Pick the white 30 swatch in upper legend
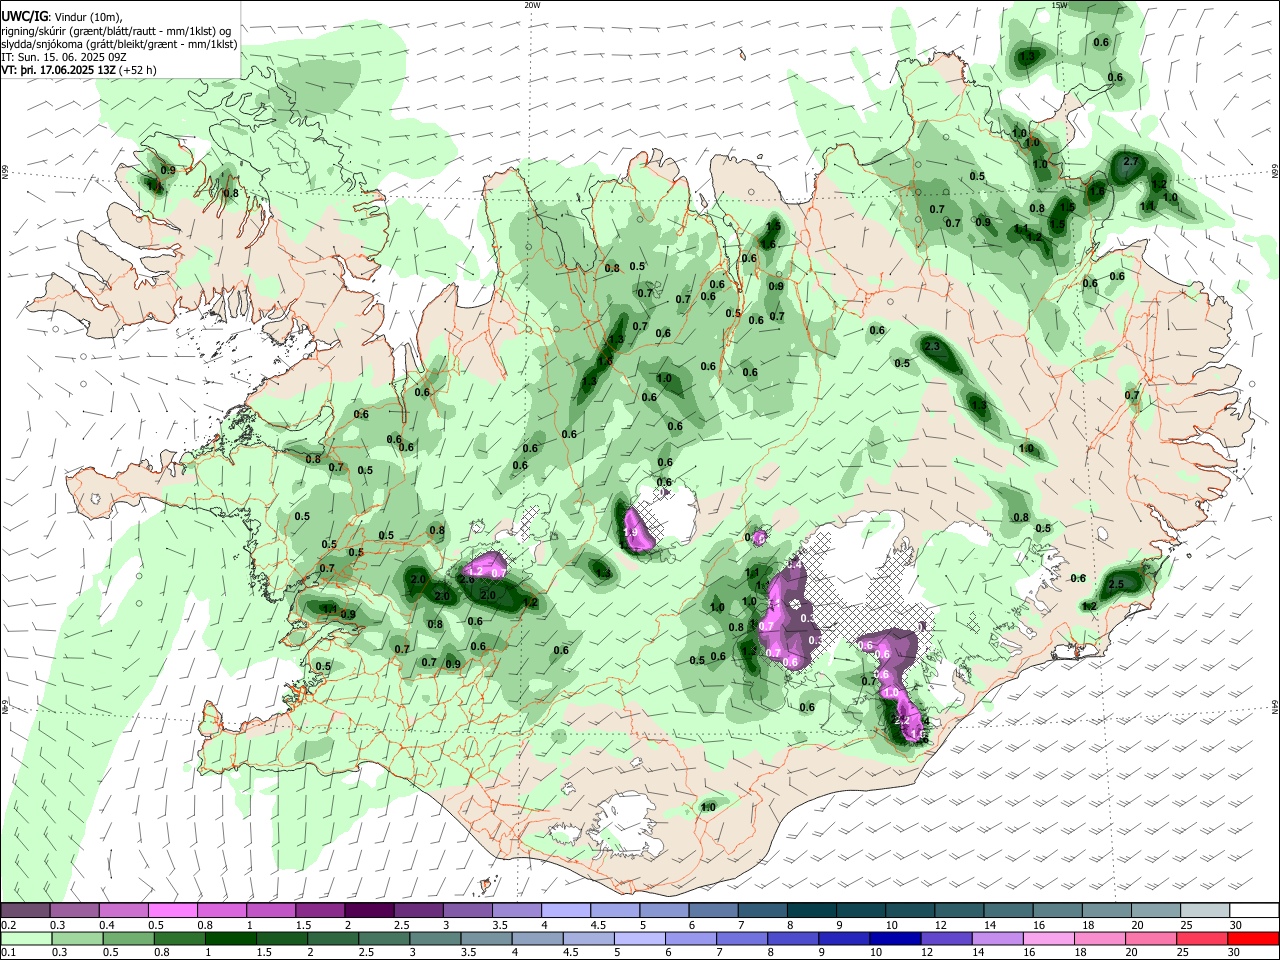1280x960 pixels. point(1255,910)
